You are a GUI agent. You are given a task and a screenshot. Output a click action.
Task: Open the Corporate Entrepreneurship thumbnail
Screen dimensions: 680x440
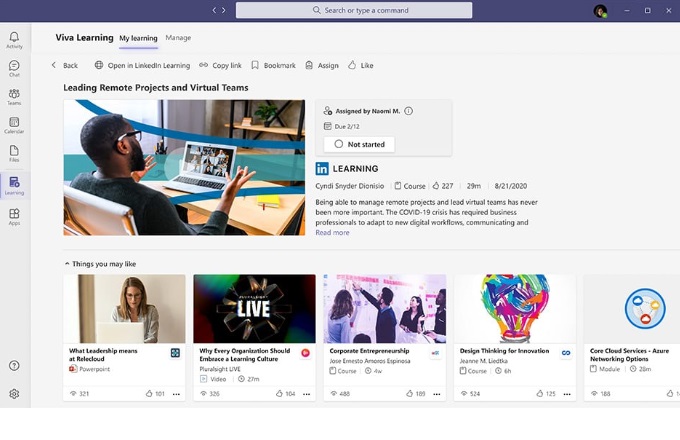385,309
